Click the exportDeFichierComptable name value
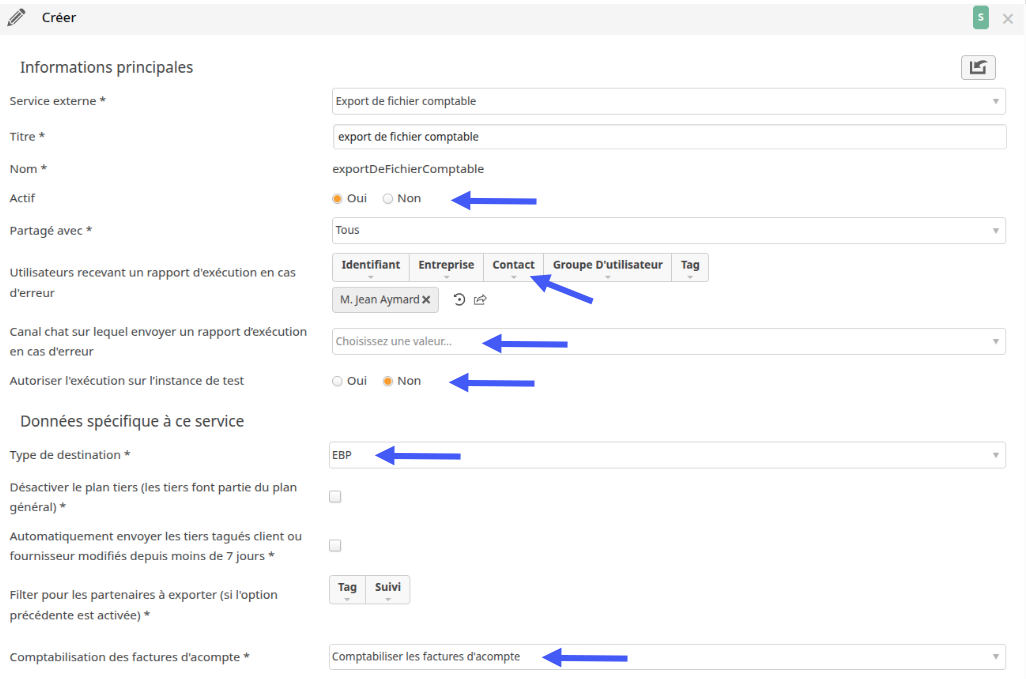Image resolution: width=1026 pixels, height=679 pixels. click(x=408, y=169)
